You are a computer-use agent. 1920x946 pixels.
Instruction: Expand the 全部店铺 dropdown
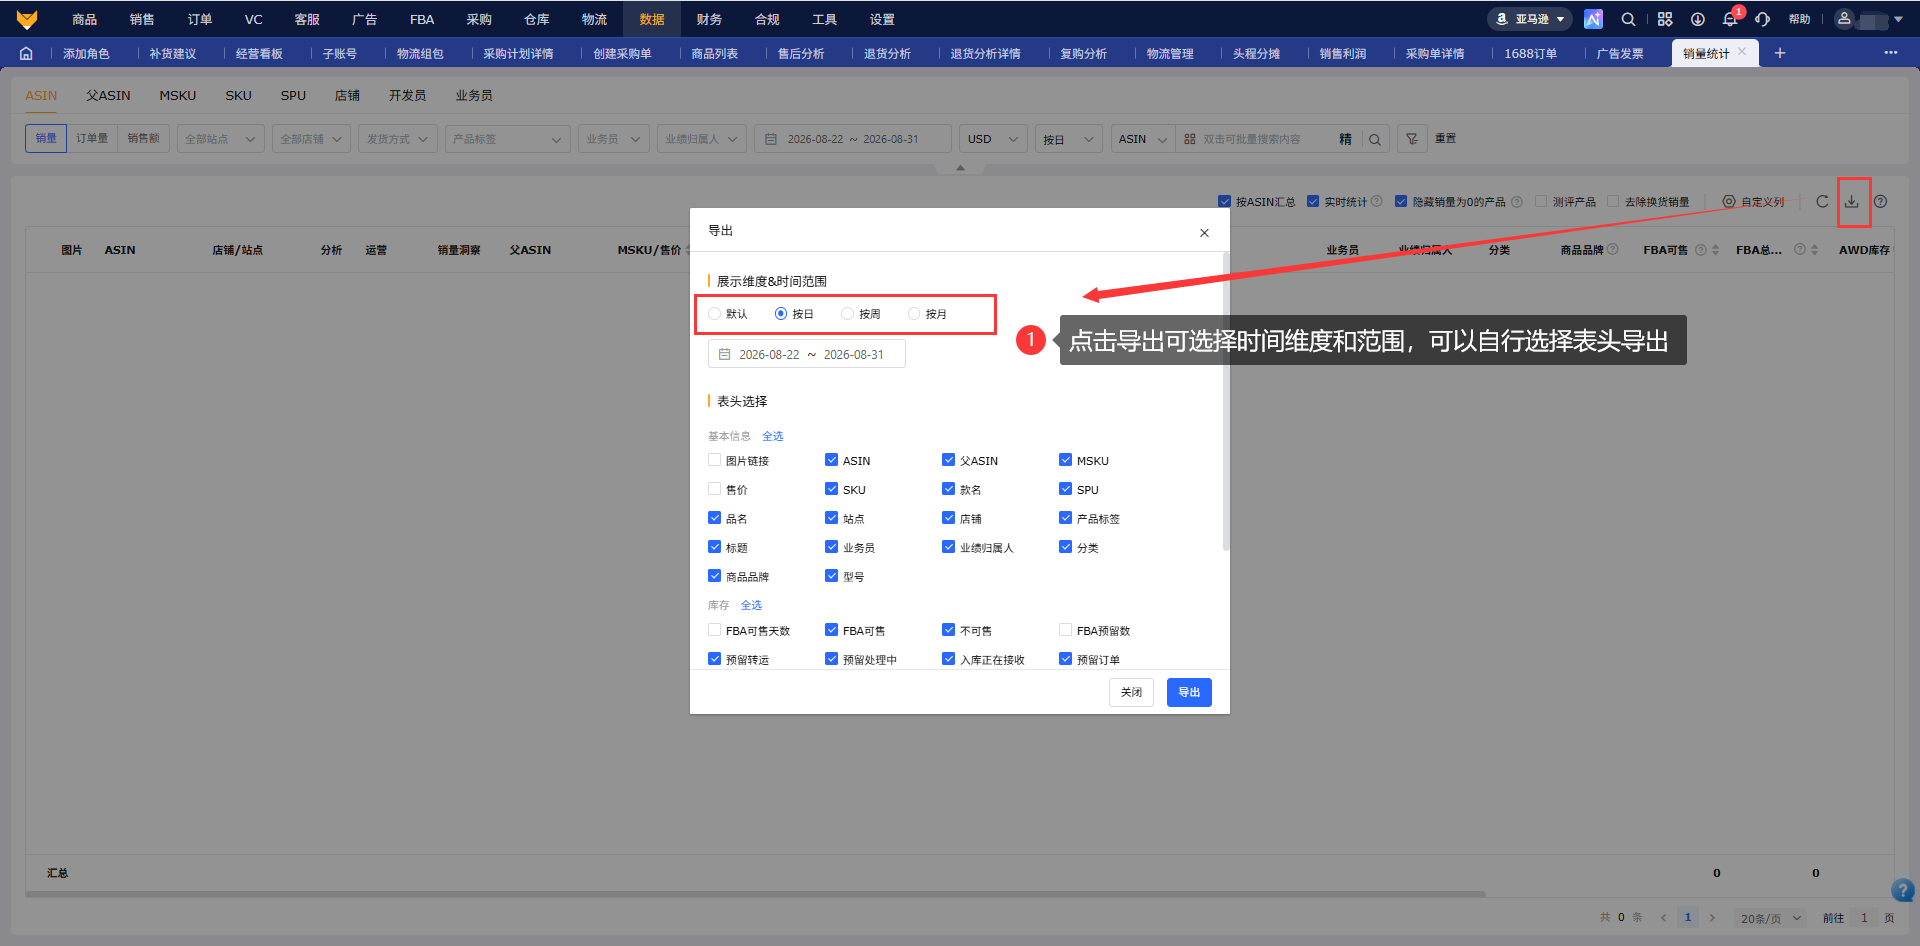[311, 139]
